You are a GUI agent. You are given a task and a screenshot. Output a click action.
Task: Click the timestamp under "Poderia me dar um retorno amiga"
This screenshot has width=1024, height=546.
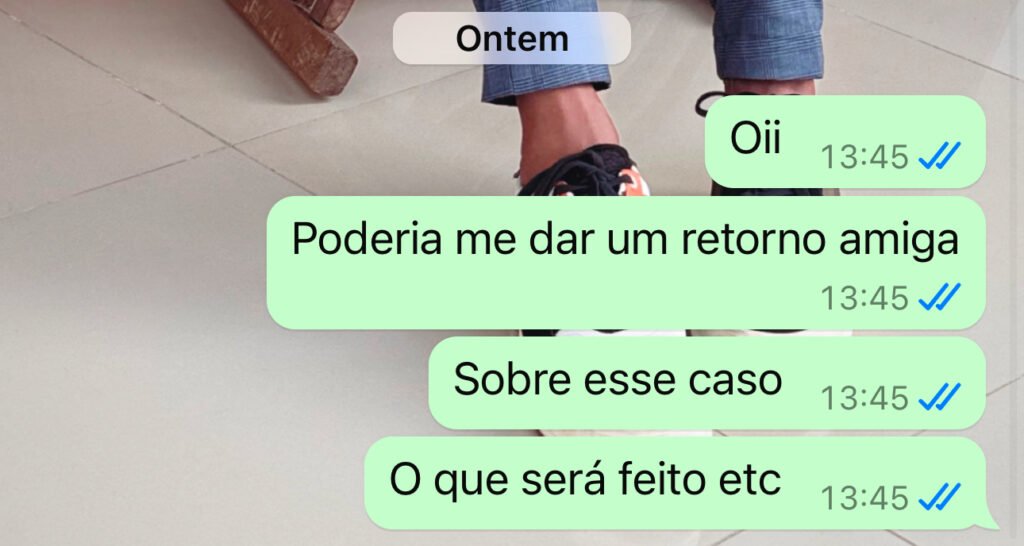[865, 298]
